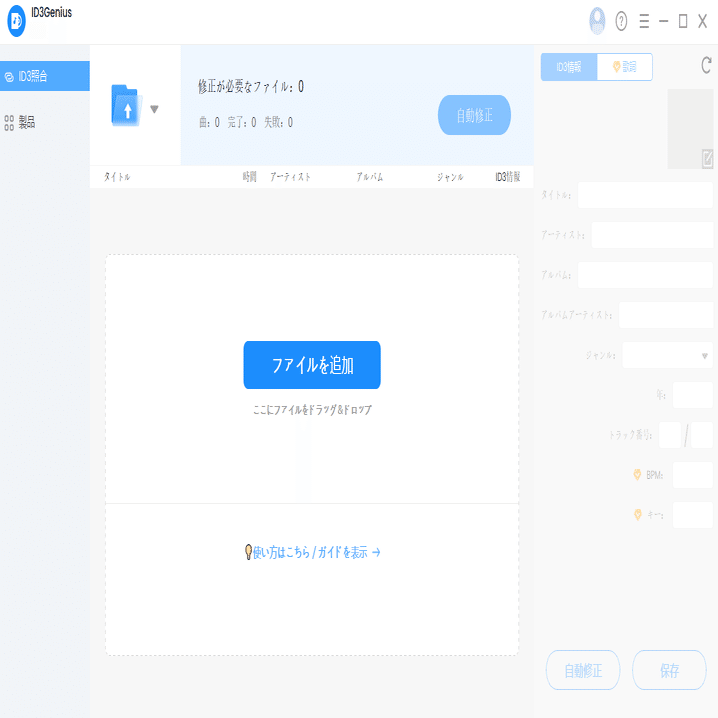Click the lightbulb icon beside the guide link
Viewport: 718px width, 718px height.
[x=248, y=552]
